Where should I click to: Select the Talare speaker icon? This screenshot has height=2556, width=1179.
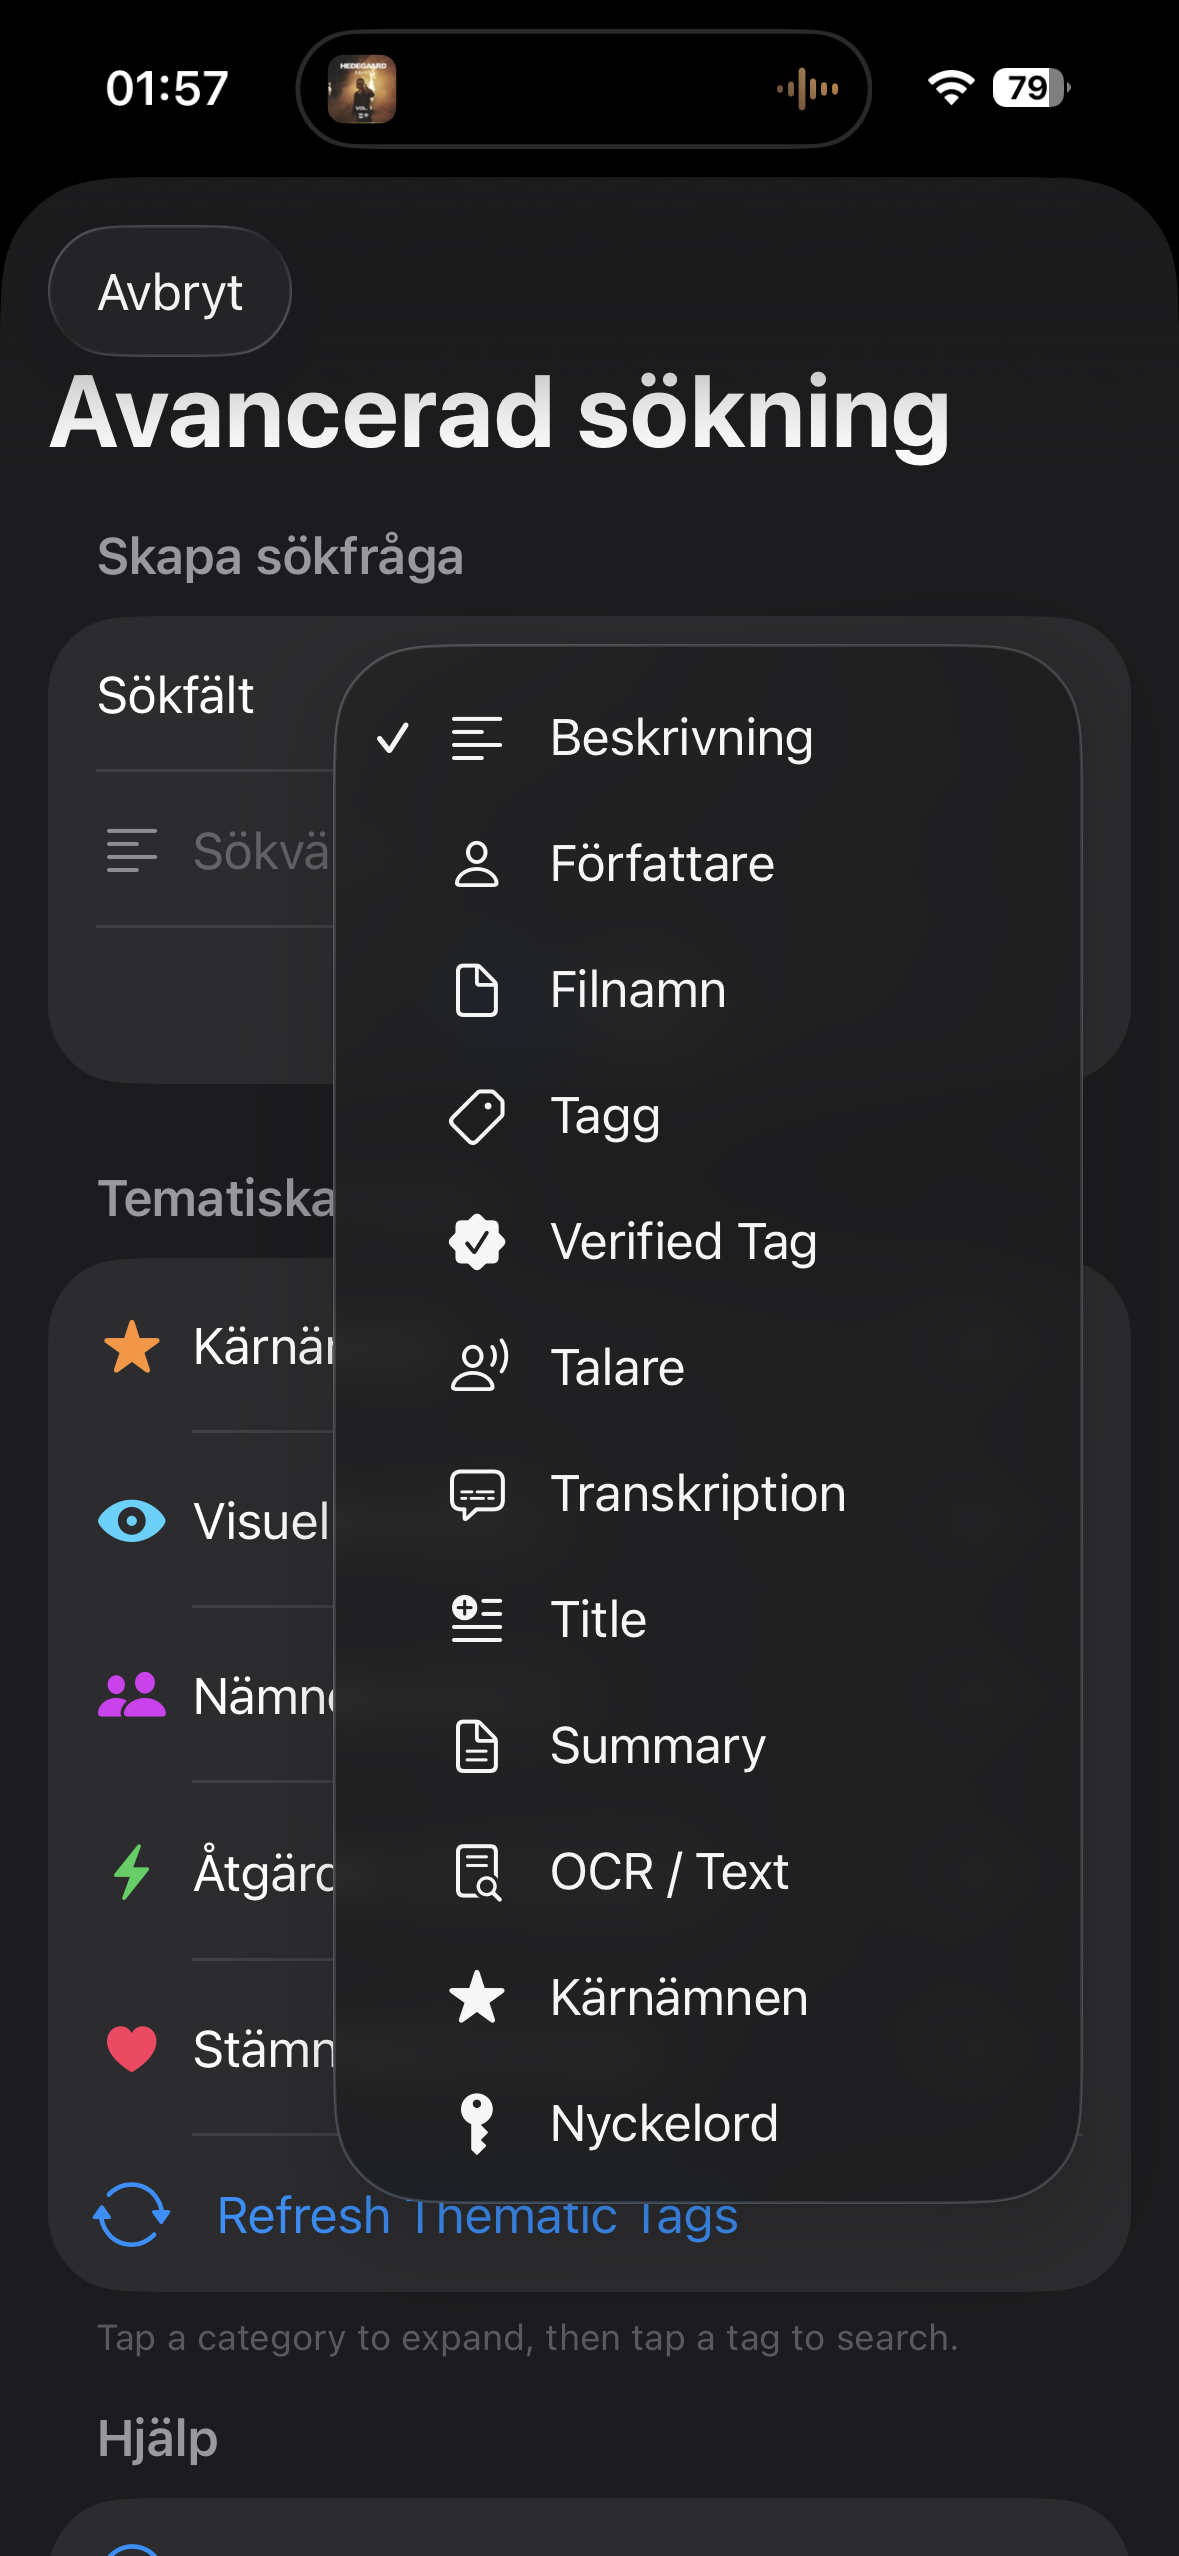[479, 1368]
